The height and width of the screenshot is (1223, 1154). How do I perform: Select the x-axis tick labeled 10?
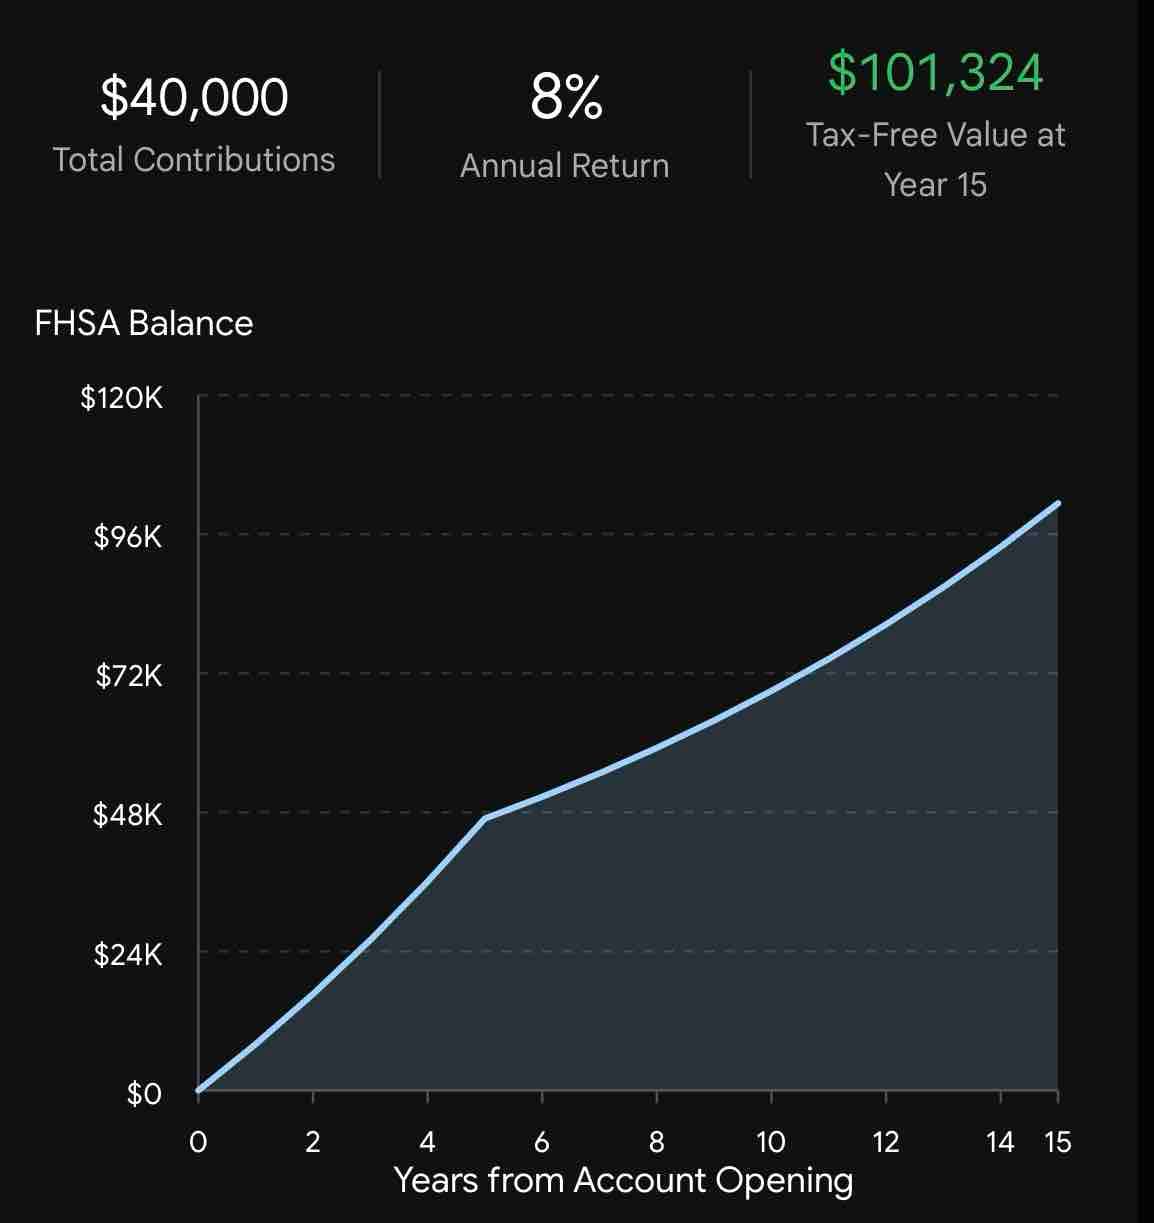[x=771, y=1142]
